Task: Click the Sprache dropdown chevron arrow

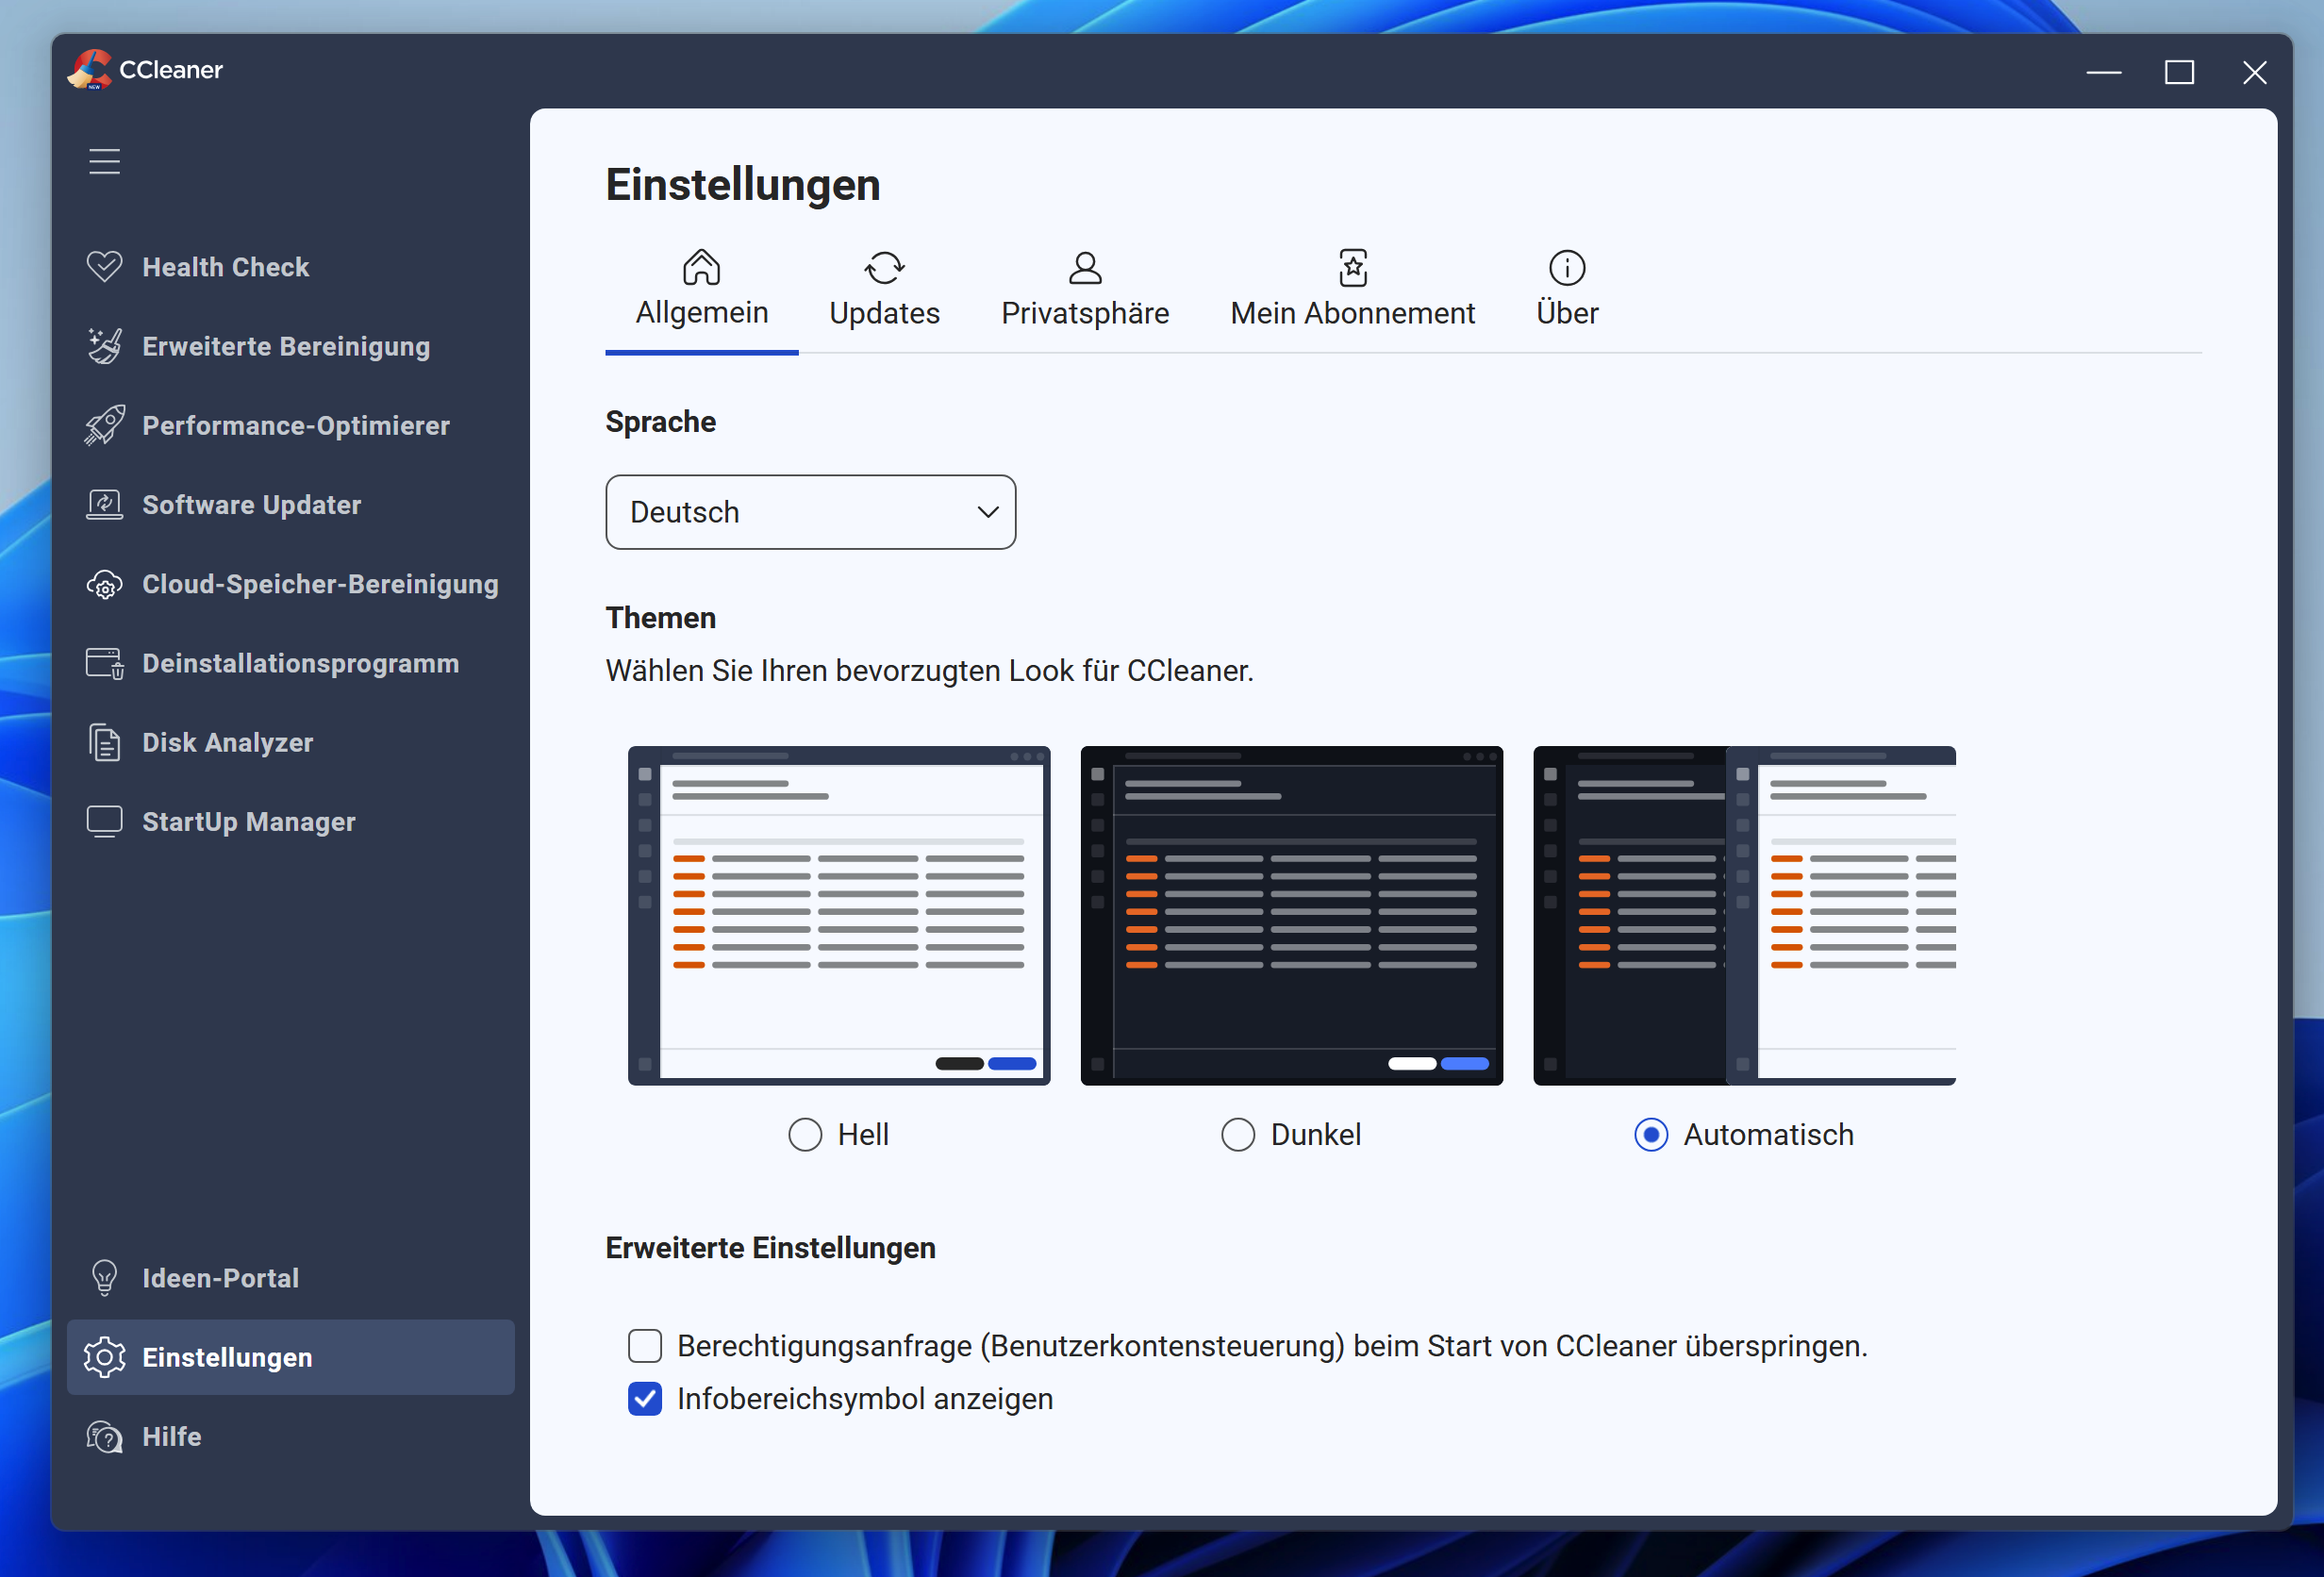Action: pos(987,512)
